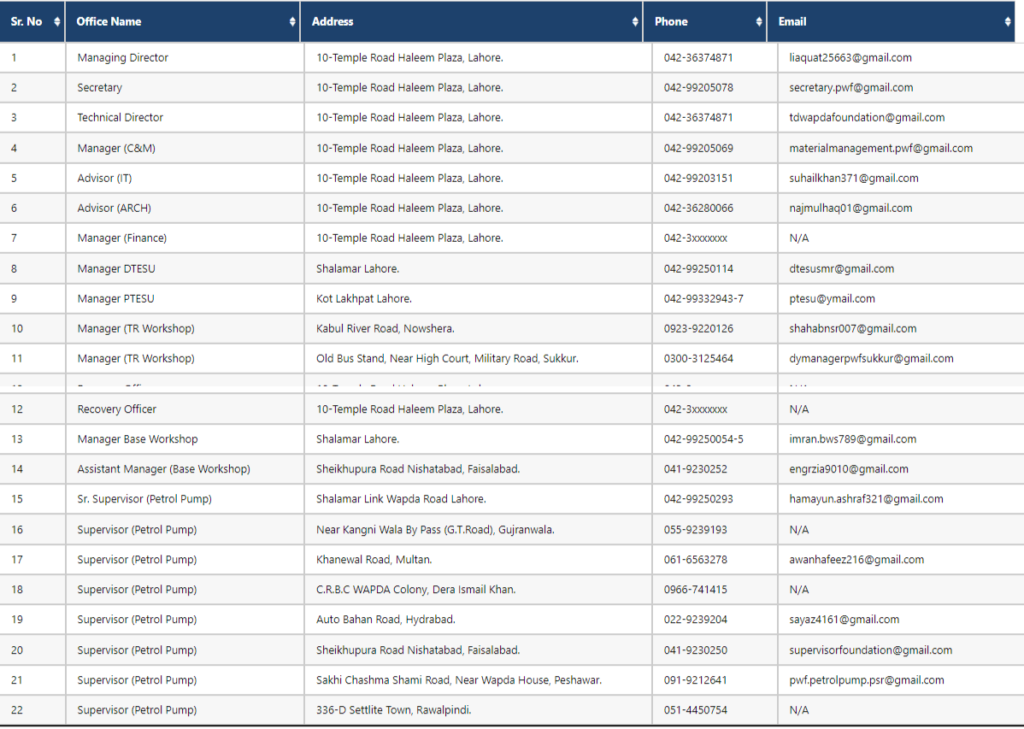Click the "Manager PTESU" office name
Image resolution: width=1024 pixels, height=729 pixels.
(116, 299)
